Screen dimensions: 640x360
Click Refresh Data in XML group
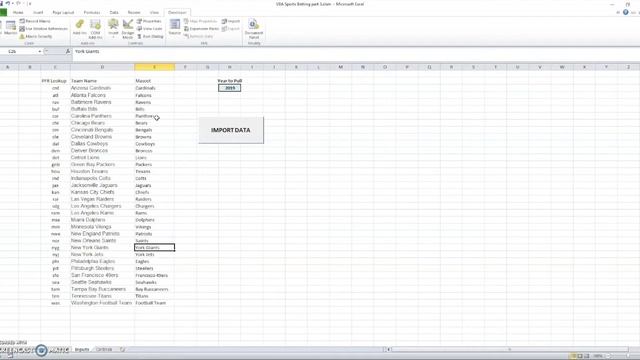(198, 36)
